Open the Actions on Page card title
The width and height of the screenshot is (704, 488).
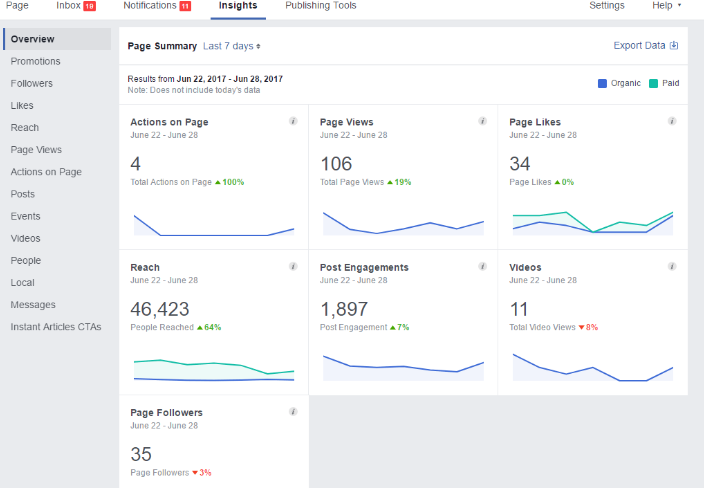[x=169, y=122]
